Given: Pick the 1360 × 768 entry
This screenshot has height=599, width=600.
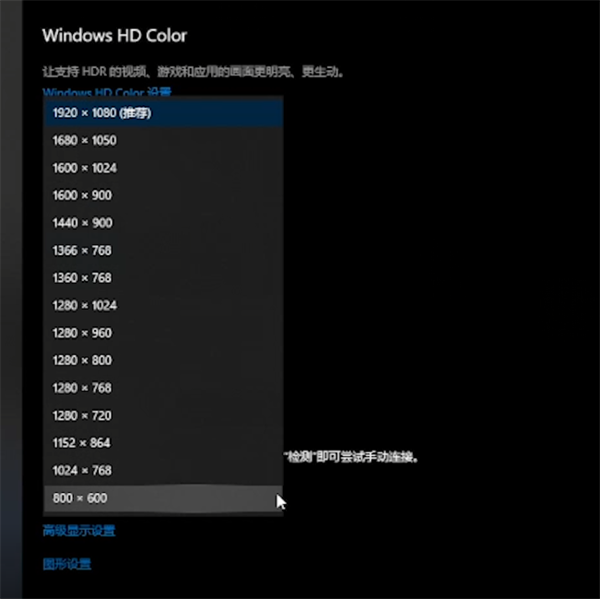Looking at the screenshot, I should pyautogui.click(x=163, y=278).
